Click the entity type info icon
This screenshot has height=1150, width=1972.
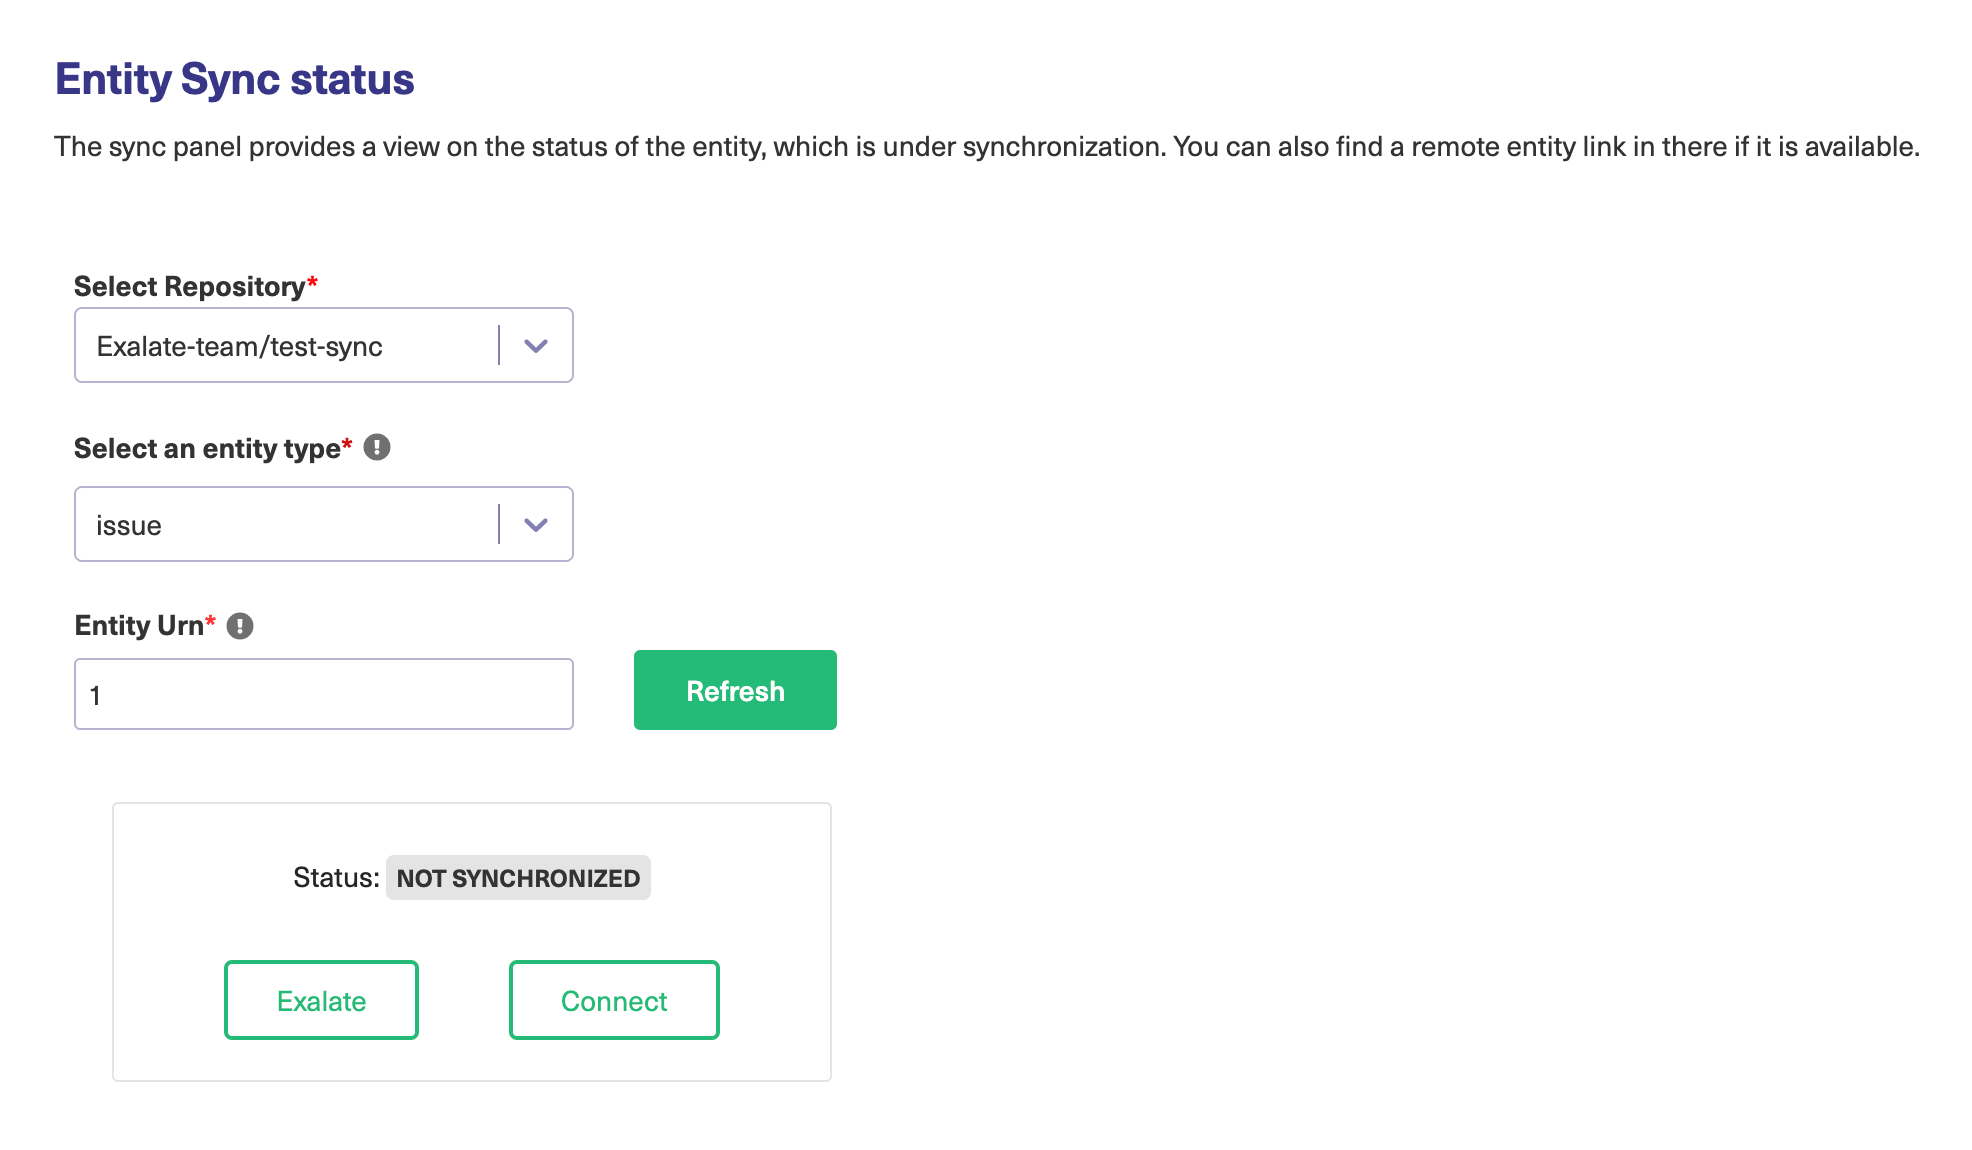pos(377,447)
